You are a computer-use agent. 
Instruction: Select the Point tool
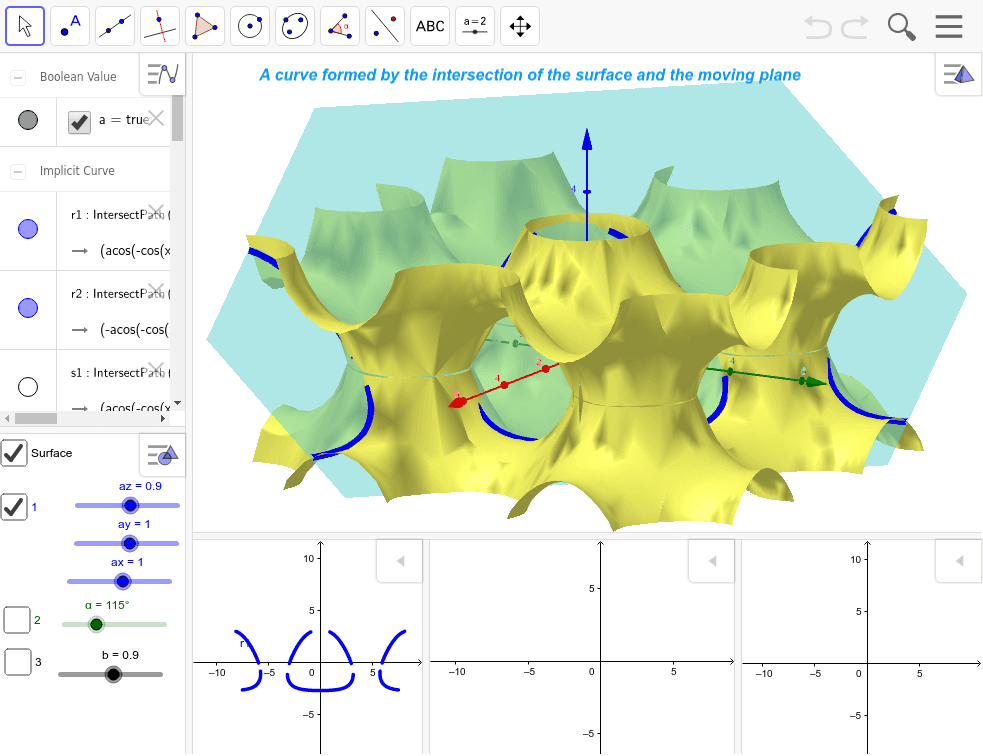pos(69,26)
